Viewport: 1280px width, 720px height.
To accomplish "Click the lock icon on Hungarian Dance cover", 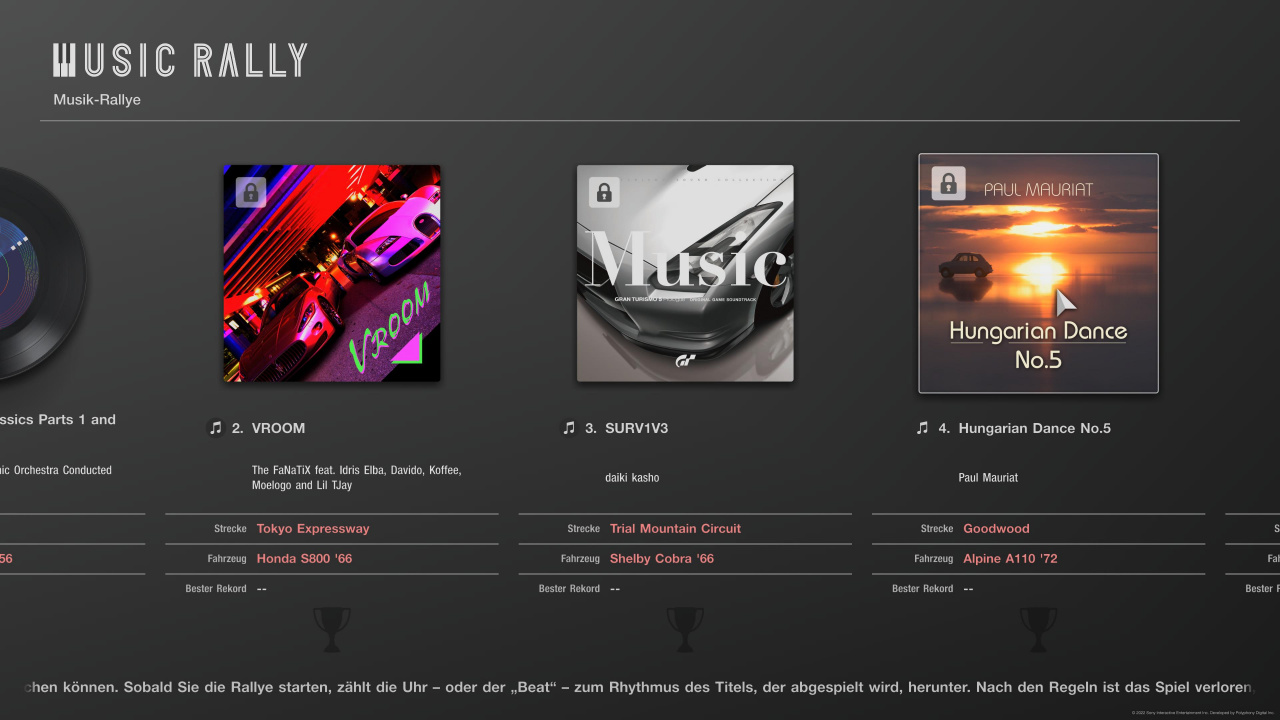I will (948, 184).
